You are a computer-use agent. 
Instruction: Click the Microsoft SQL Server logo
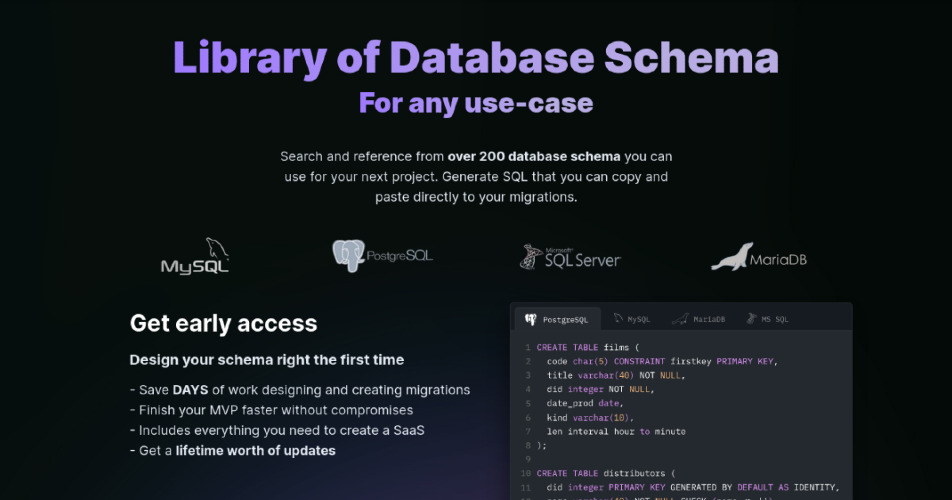point(570,257)
